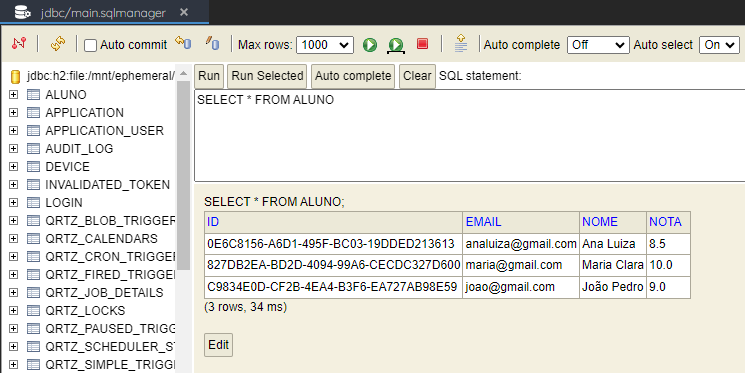745x373 pixels.
Task: Click the EMAIL column header
Action: coord(521,222)
